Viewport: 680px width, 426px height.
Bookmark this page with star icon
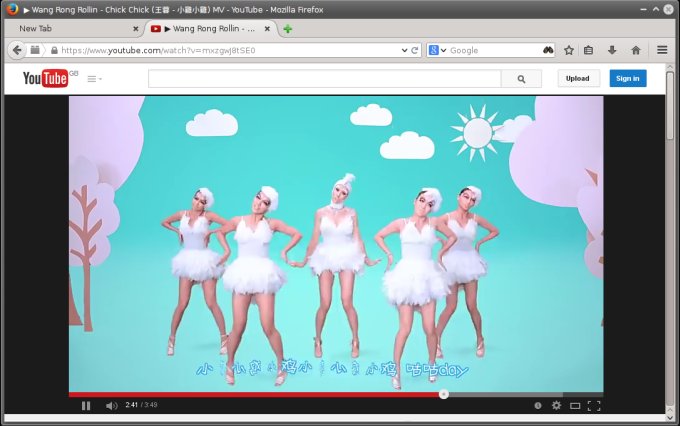569,50
